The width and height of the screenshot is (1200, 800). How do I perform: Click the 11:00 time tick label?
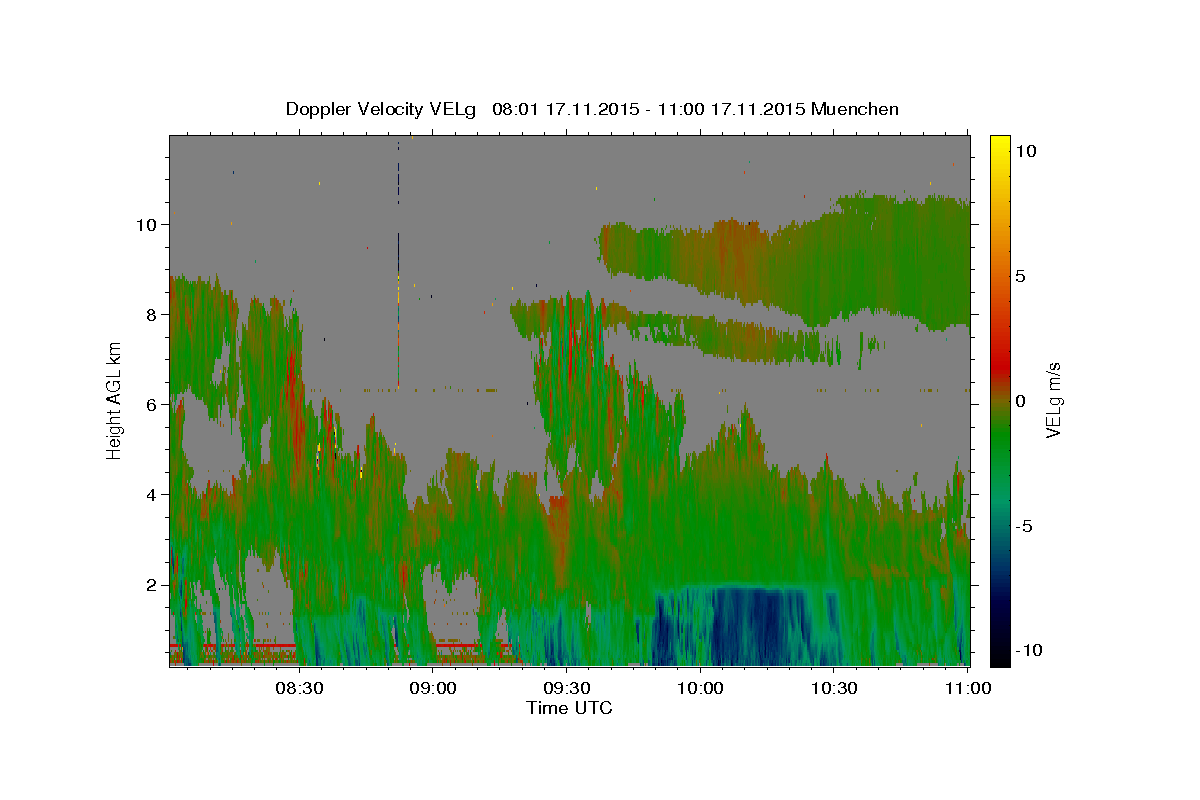click(967, 688)
